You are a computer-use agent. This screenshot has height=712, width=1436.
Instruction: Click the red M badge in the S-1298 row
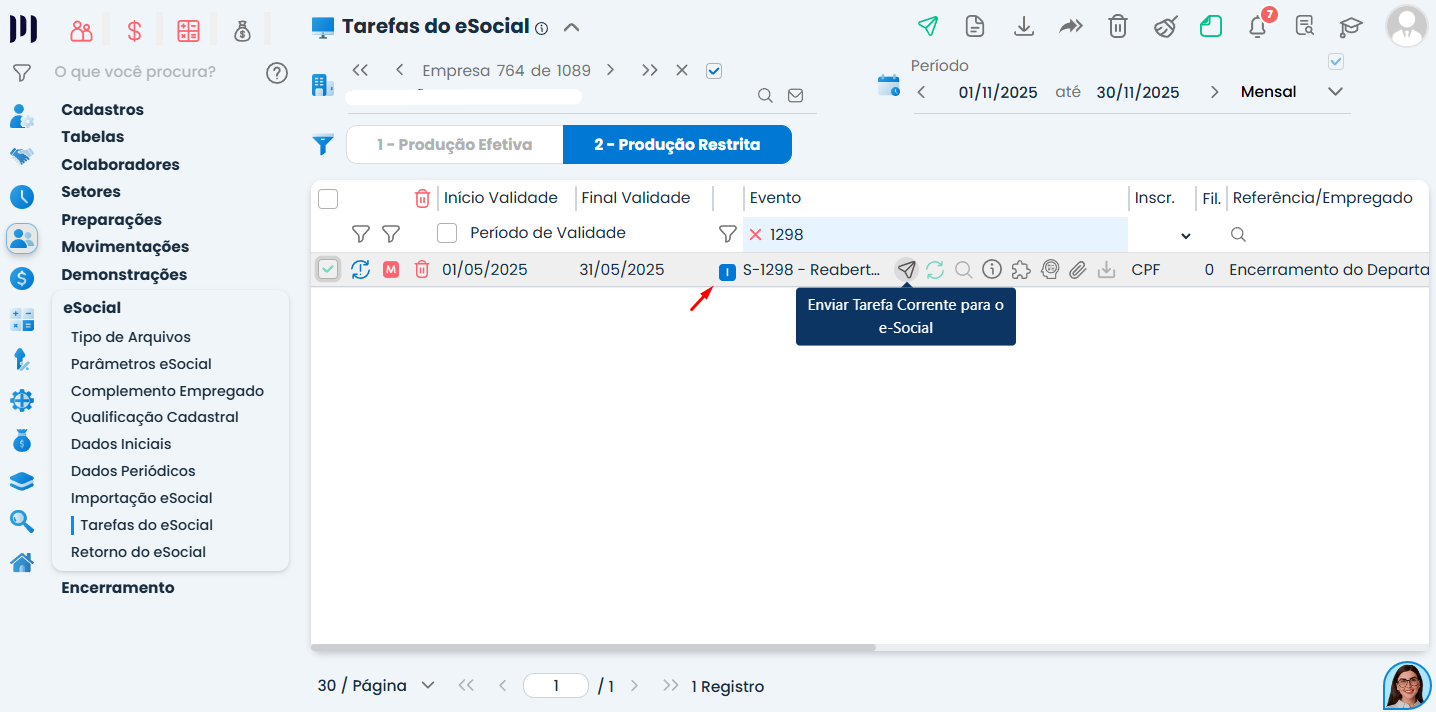click(391, 269)
